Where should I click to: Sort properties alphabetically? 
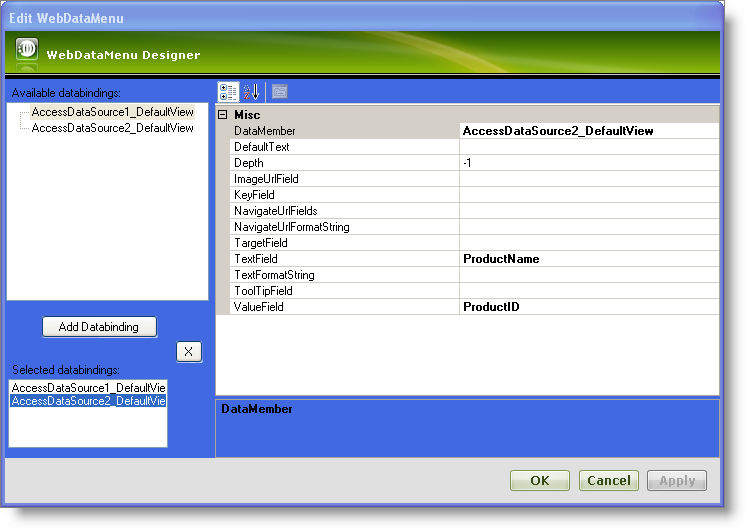[251, 92]
